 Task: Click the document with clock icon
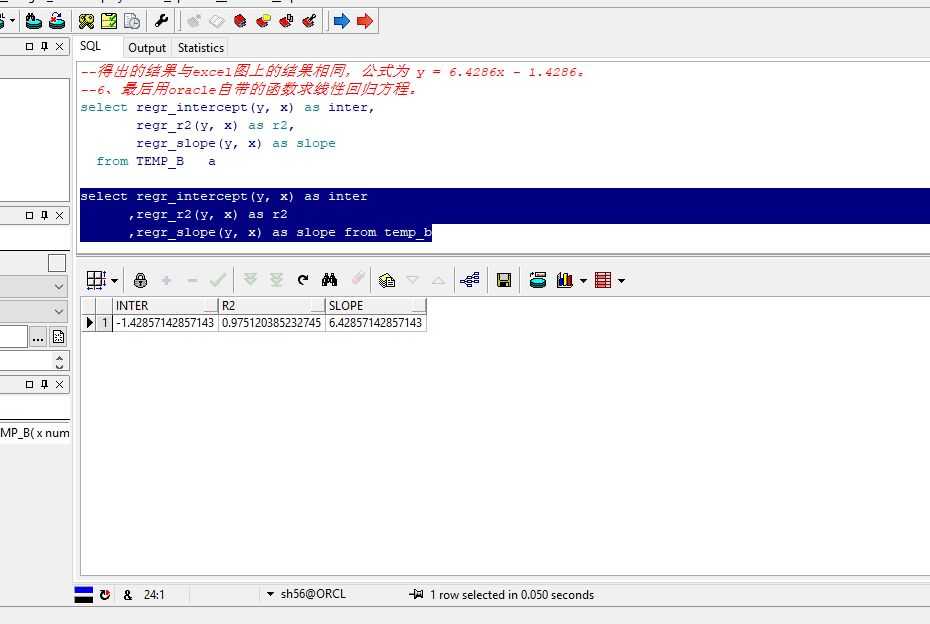pyautogui.click(x=132, y=21)
